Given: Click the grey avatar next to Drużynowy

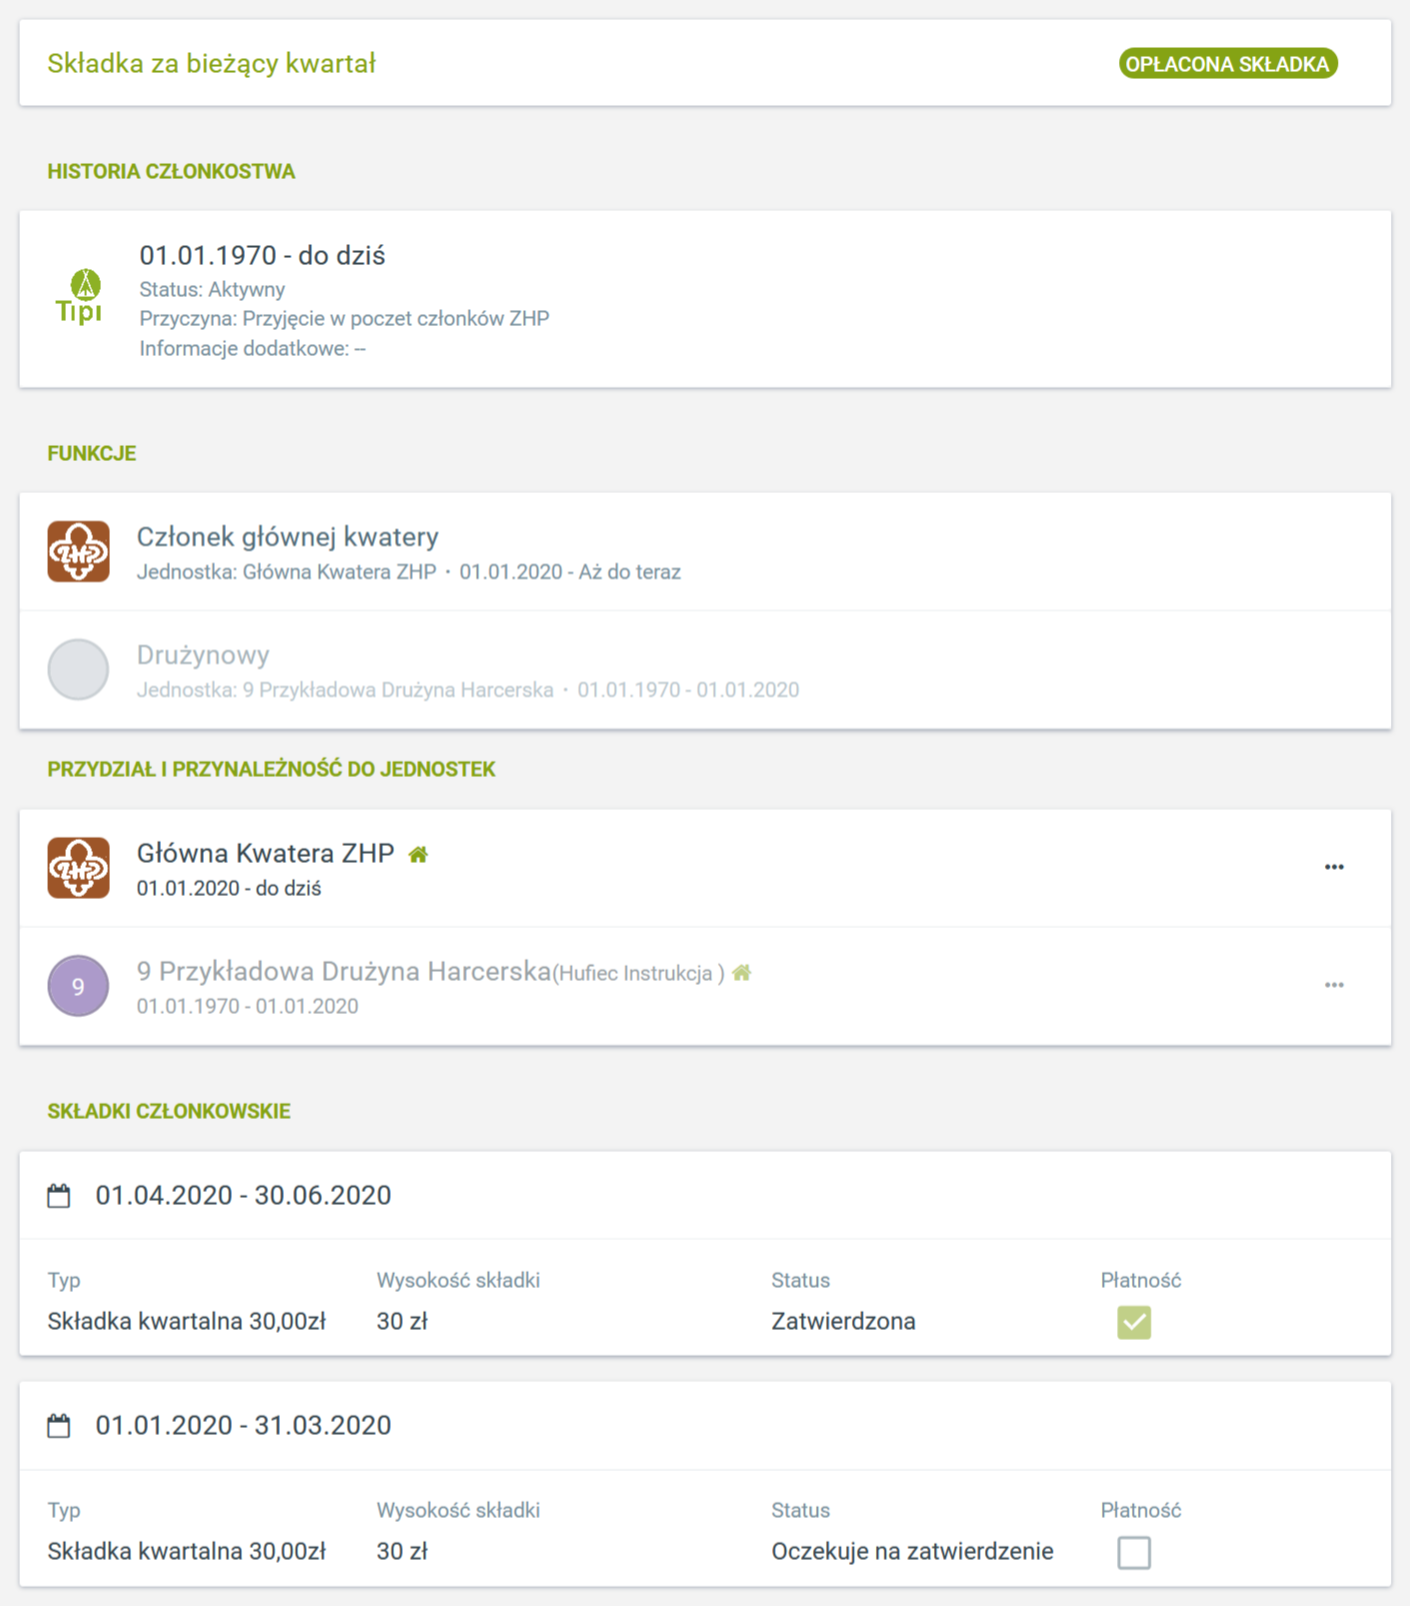Looking at the screenshot, I should click(79, 669).
